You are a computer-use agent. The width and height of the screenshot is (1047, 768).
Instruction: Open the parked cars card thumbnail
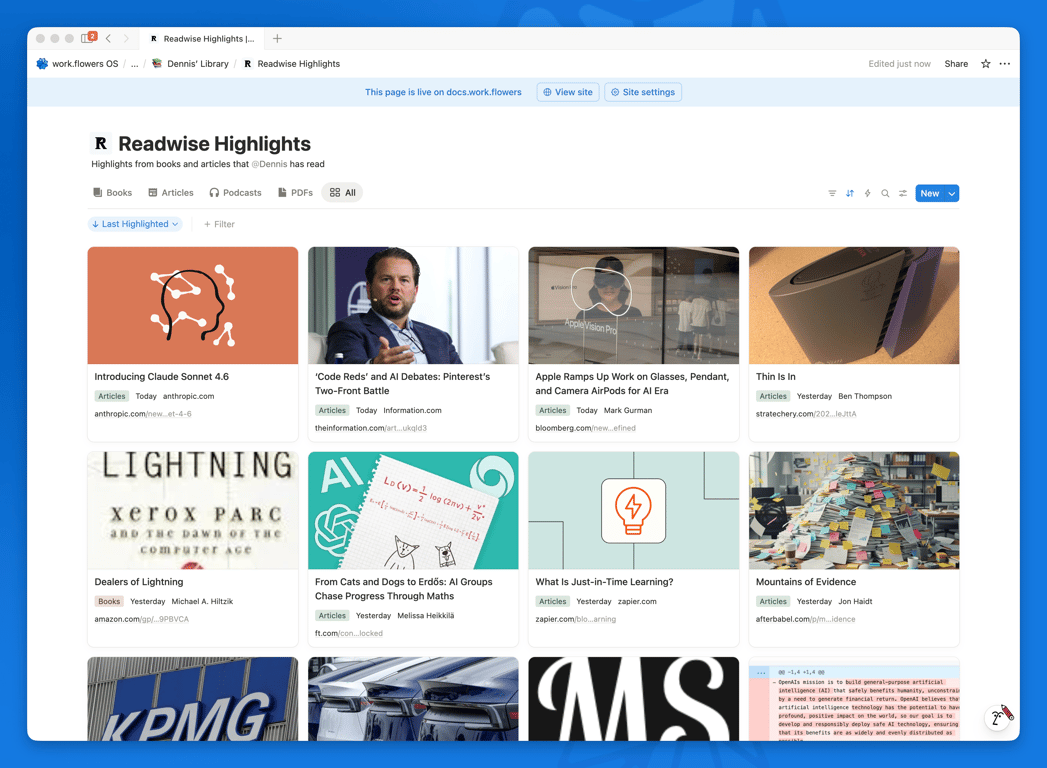413,699
